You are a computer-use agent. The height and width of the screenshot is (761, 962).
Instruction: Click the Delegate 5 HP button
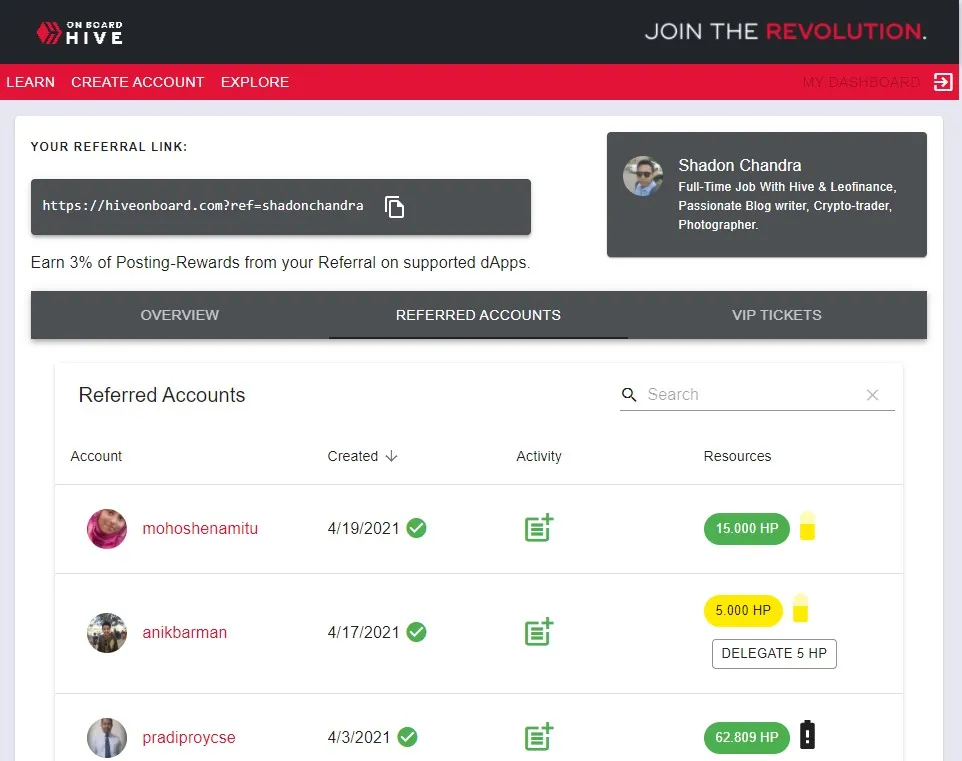pyautogui.click(x=774, y=653)
